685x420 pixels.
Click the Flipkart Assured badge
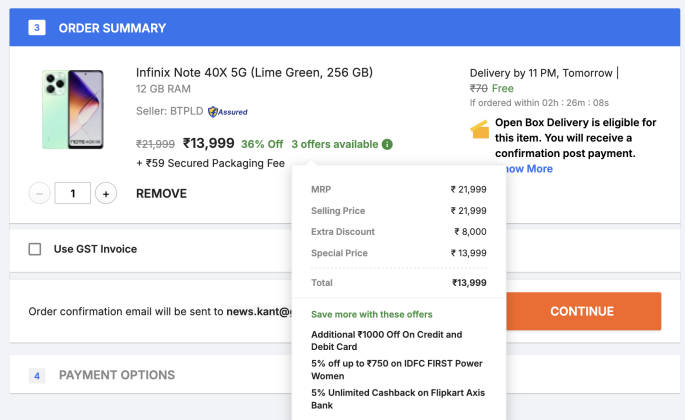[227, 111]
